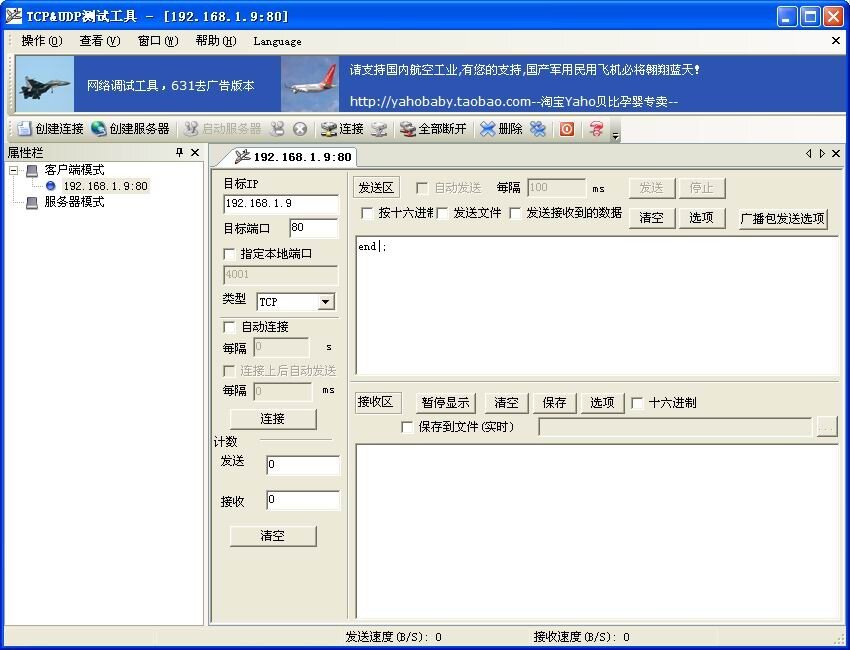Close the 属性栏 panel
This screenshot has height=650, width=850.
pos(195,152)
